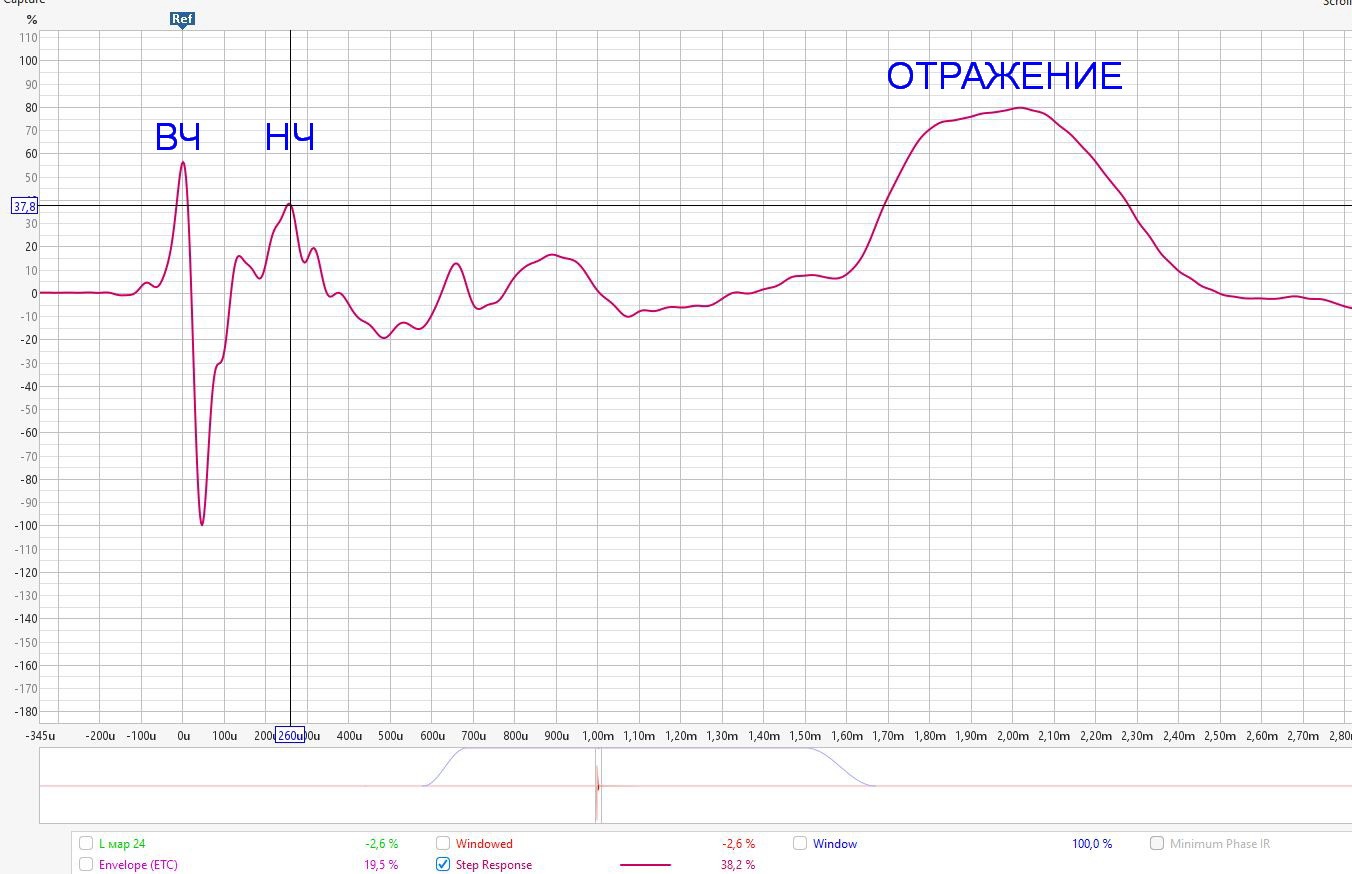
Task: Click the Ref marker above the graph
Action: (x=182, y=18)
